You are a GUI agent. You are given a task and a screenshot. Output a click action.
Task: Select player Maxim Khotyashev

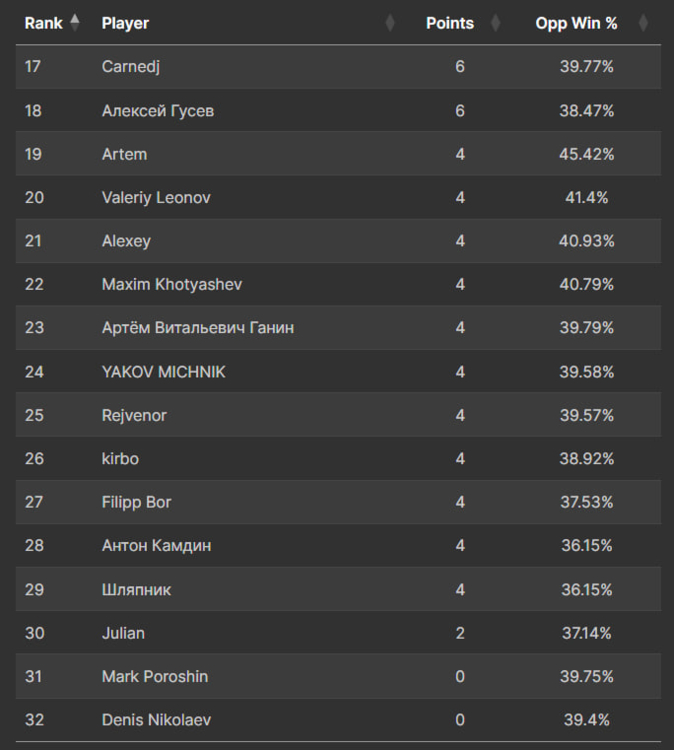pos(172,285)
